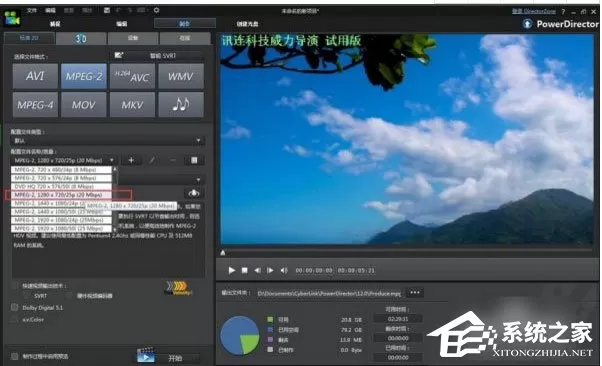Screen dimensions: 602x366
Task: Click the save project toolbar icon
Action: click(107, 10)
